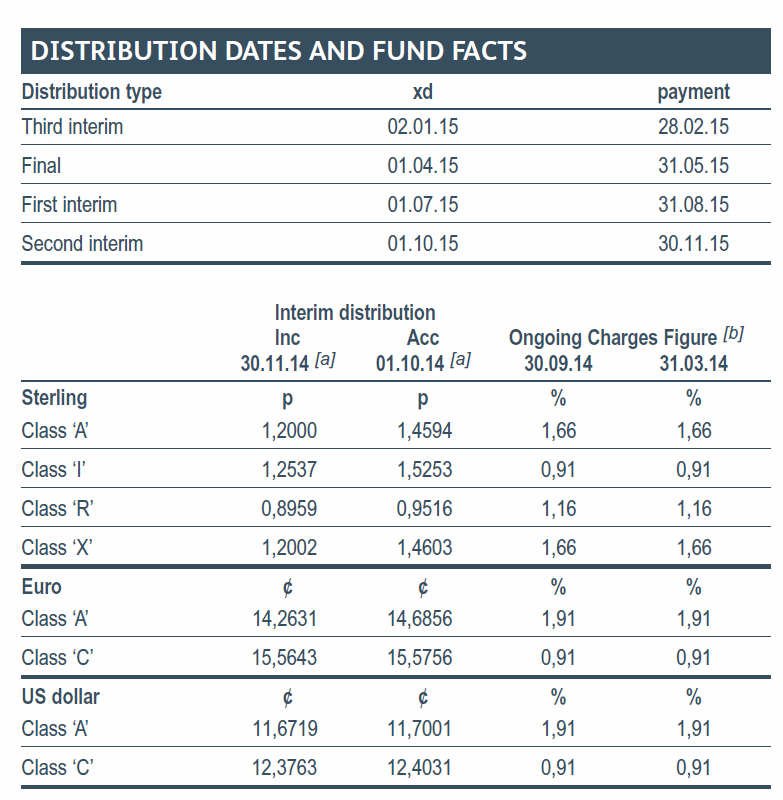Select Second interim payment date 30.11.15

point(693,244)
